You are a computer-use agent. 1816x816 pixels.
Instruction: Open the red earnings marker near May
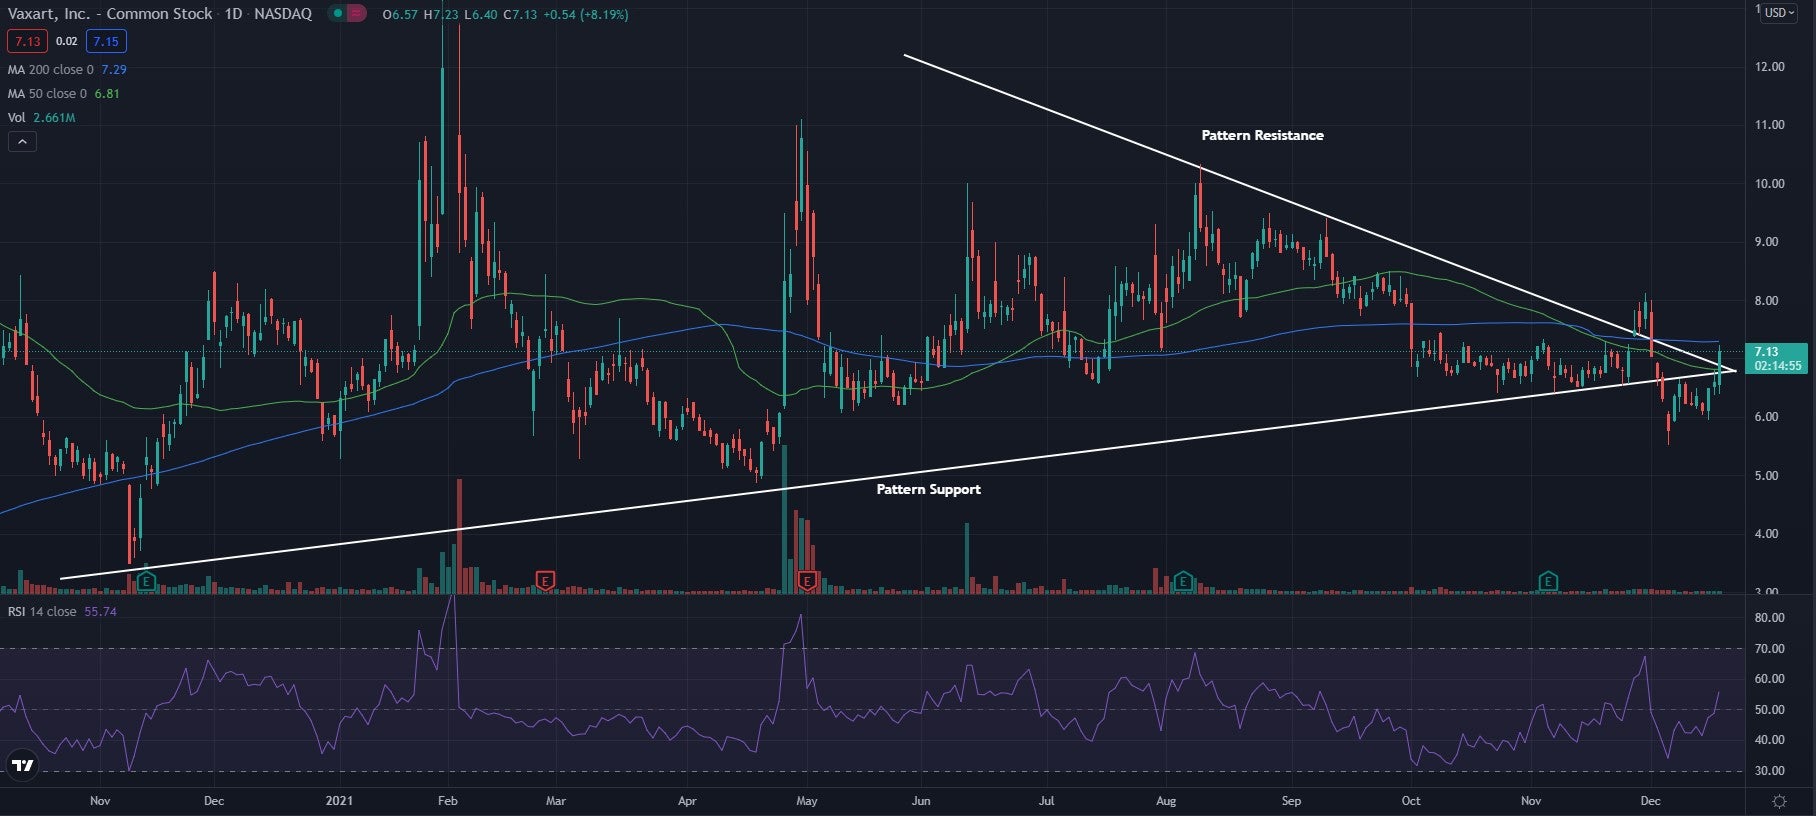(808, 580)
